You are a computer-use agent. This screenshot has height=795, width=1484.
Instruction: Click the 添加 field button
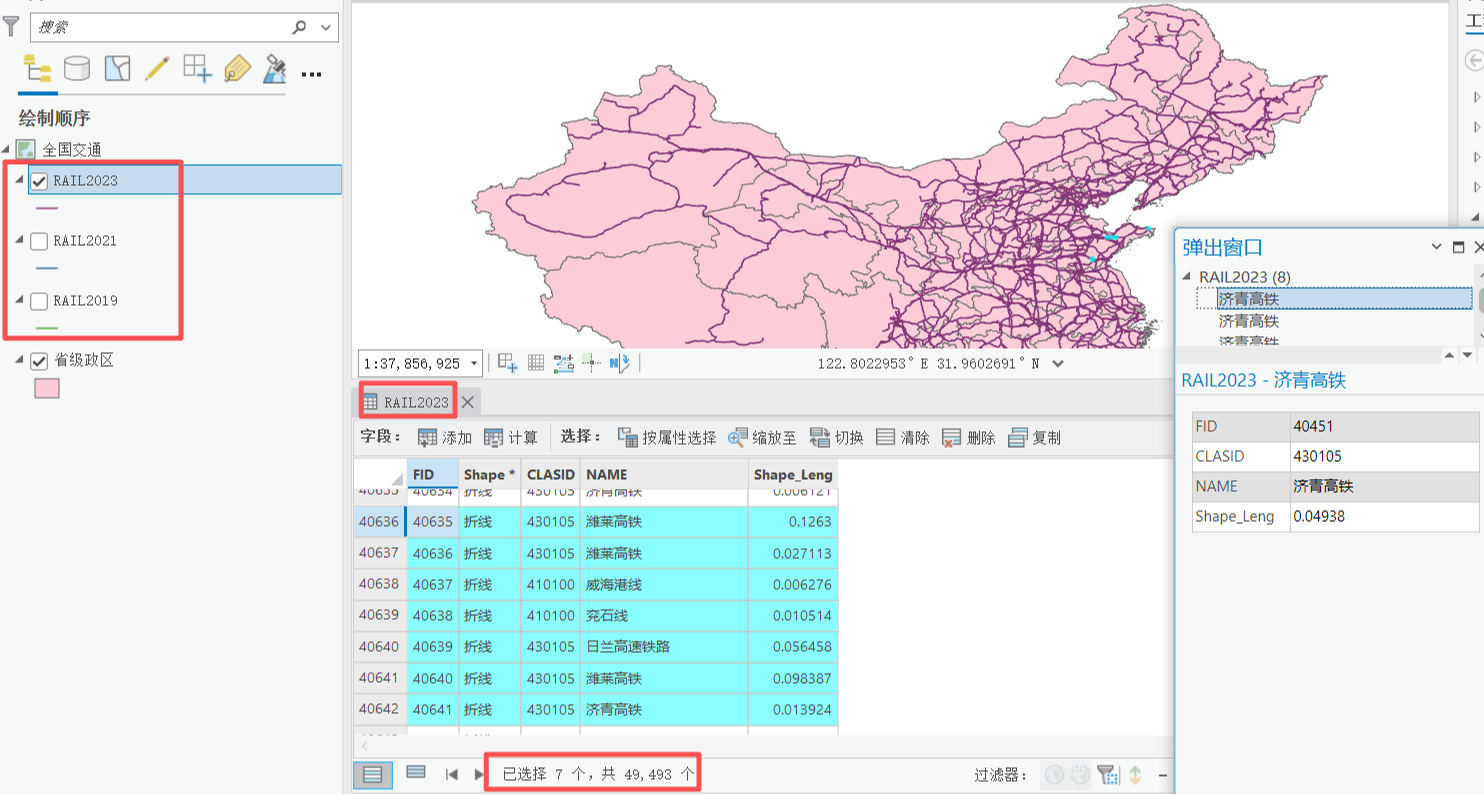pos(445,438)
